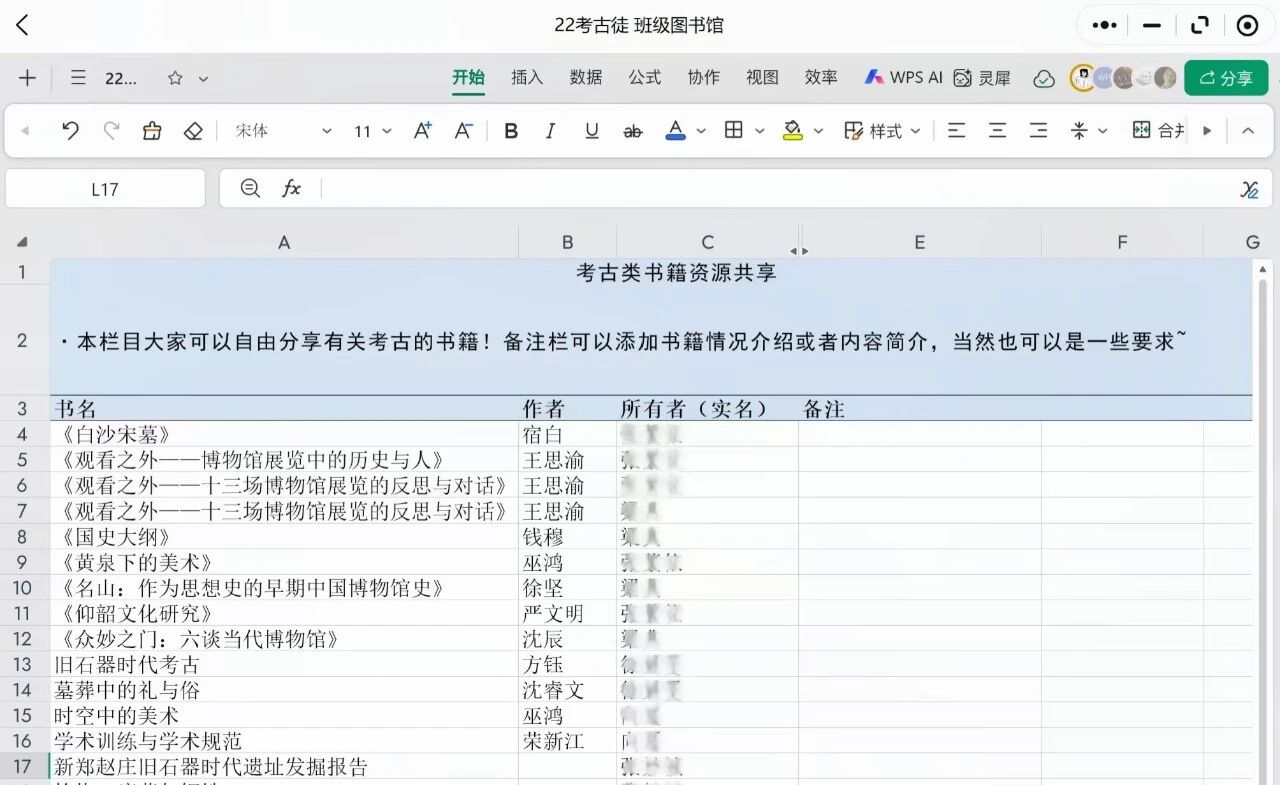Image resolution: width=1280 pixels, height=785 pixels.
Task: Undo the last action
Action: point(70,131)
